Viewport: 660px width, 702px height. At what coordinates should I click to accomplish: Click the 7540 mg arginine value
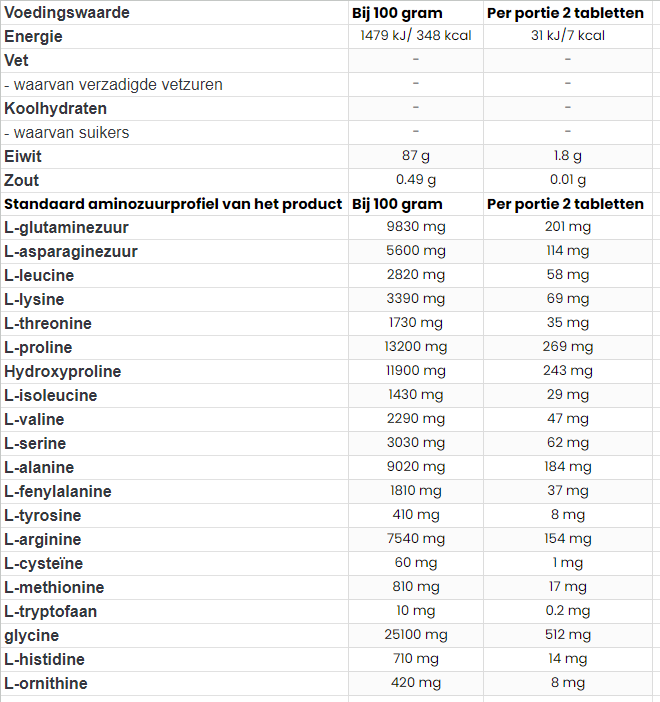pos(415,539)
